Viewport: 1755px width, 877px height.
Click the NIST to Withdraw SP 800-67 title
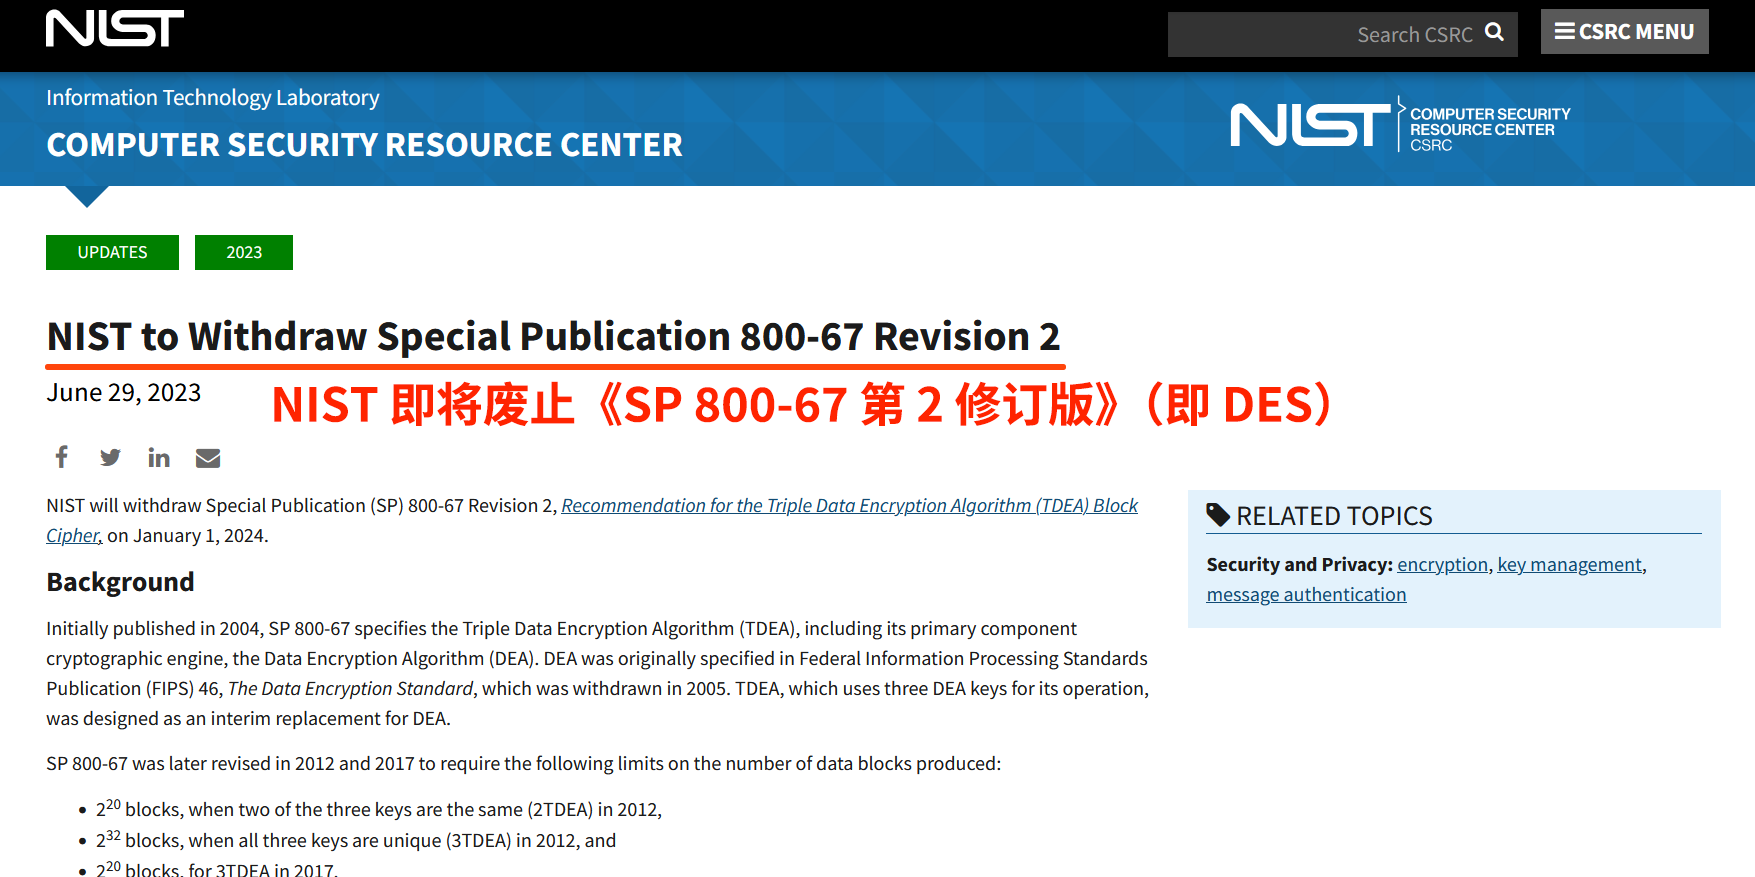pyautogui.click(x=553, y=337)
